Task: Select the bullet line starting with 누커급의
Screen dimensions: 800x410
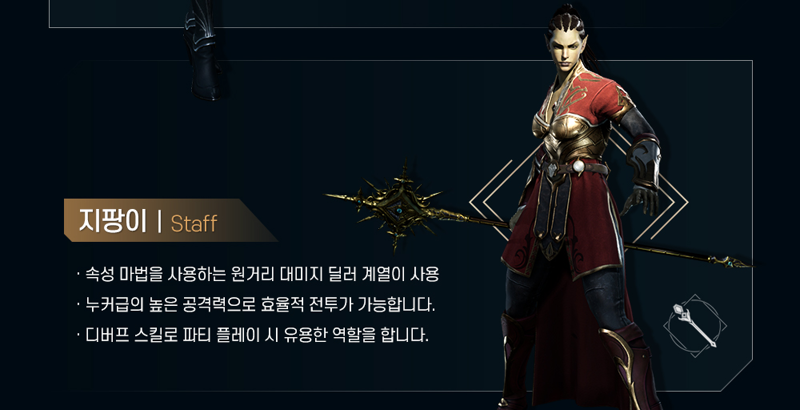Action: (256, 305)
